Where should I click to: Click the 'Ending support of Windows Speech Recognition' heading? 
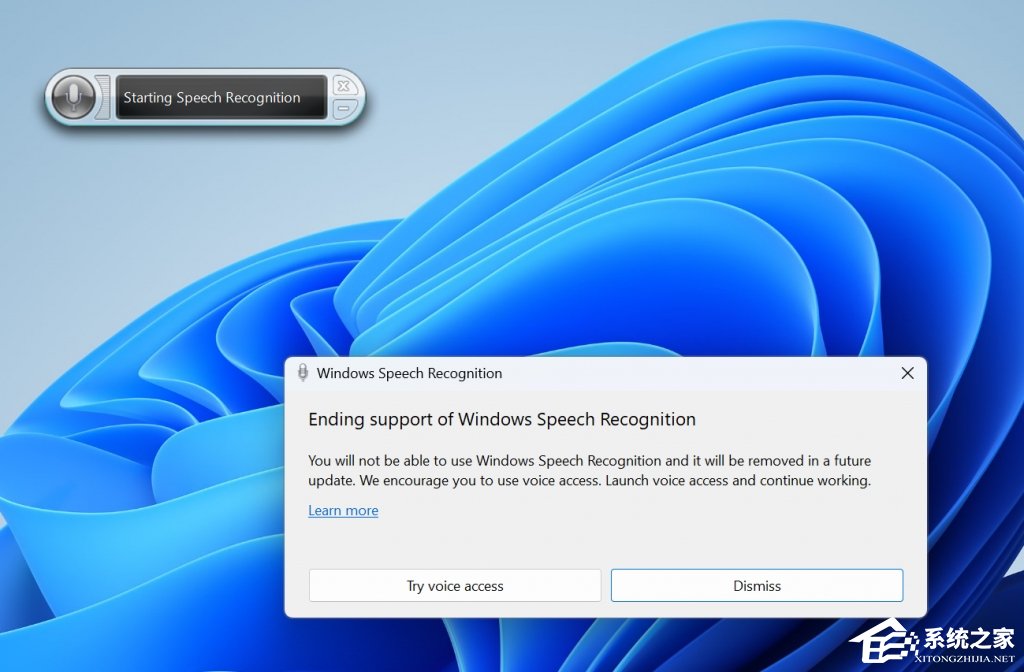(501, 419)
